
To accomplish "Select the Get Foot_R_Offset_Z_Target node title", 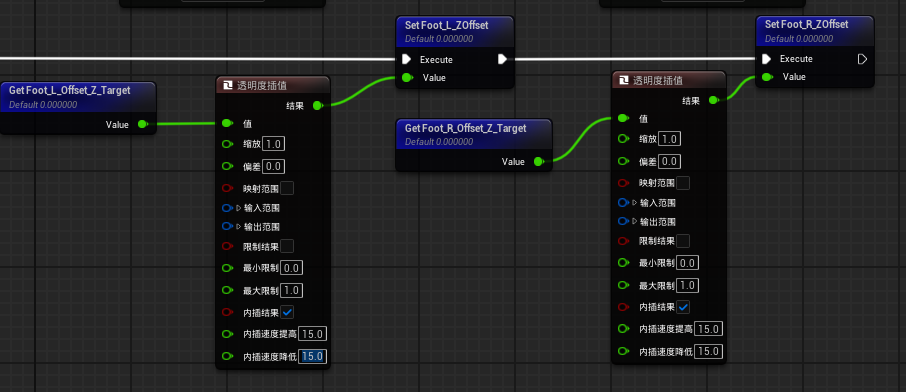I will (x=465, y=128).
